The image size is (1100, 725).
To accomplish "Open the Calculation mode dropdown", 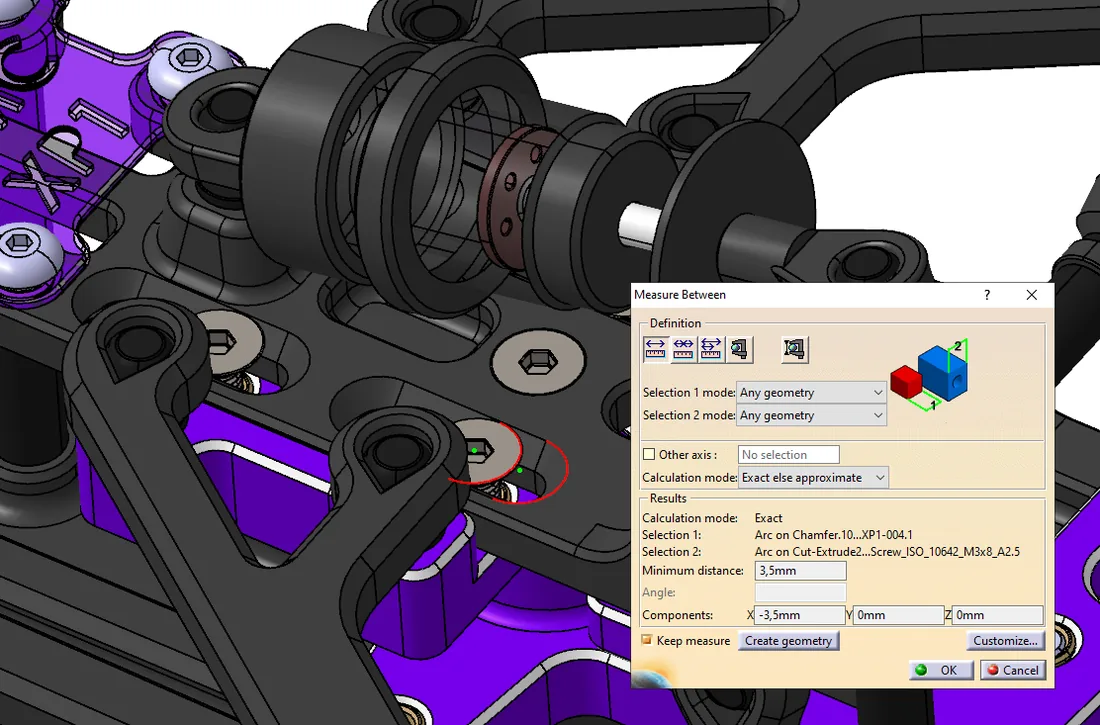I will (813, 477).
